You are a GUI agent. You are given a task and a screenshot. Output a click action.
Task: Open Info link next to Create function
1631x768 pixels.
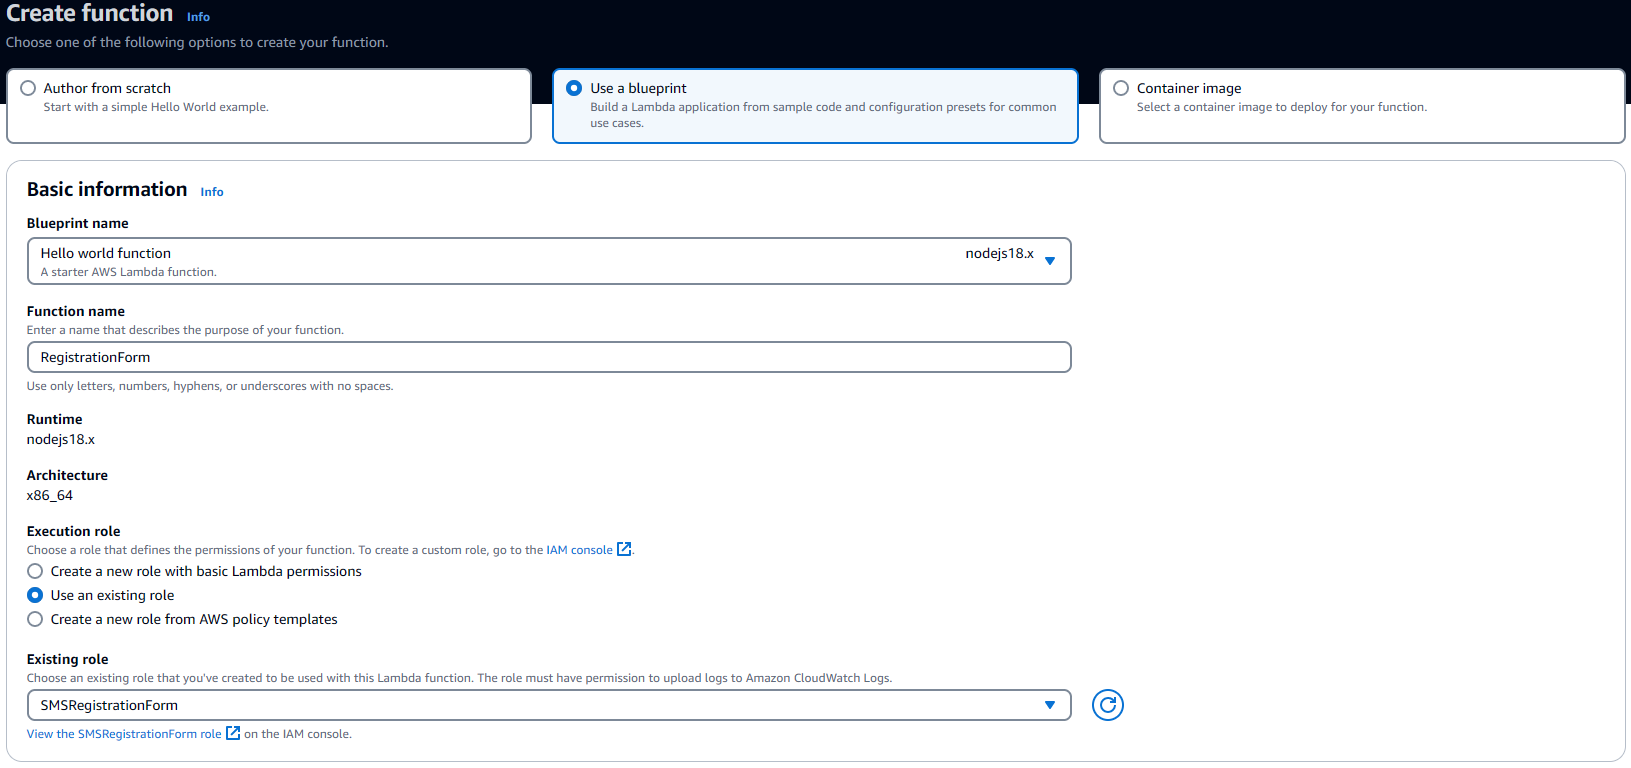198,17
